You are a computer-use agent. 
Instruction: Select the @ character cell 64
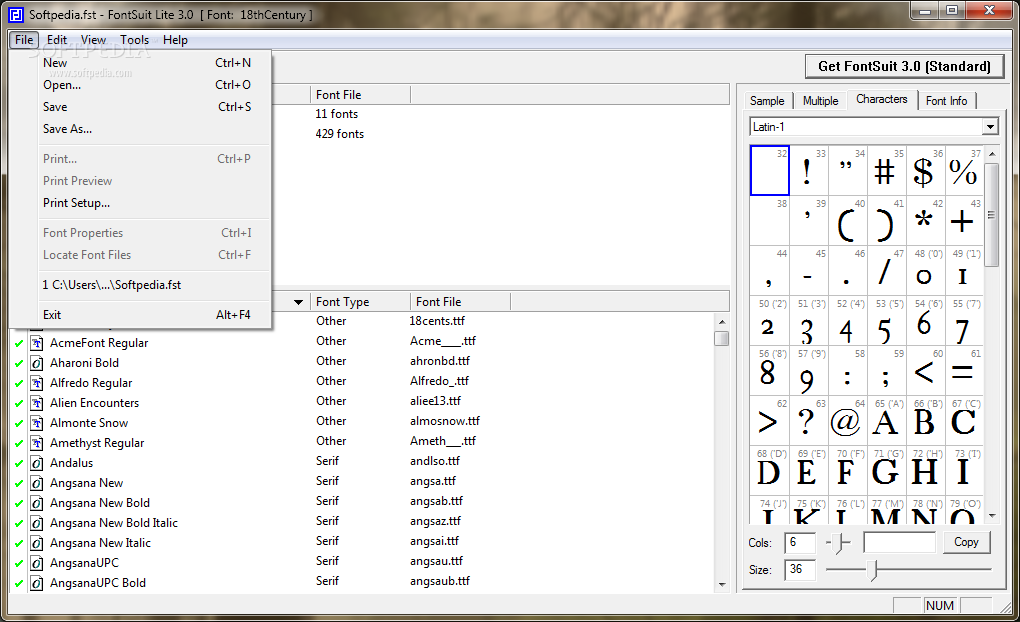click(x=847, y=420)
